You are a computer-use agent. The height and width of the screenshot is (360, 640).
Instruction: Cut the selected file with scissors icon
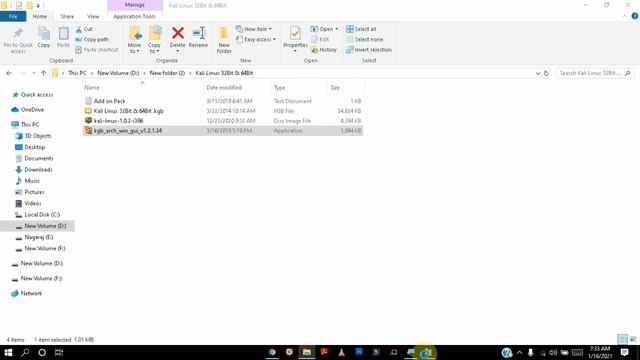click(84, 29)
